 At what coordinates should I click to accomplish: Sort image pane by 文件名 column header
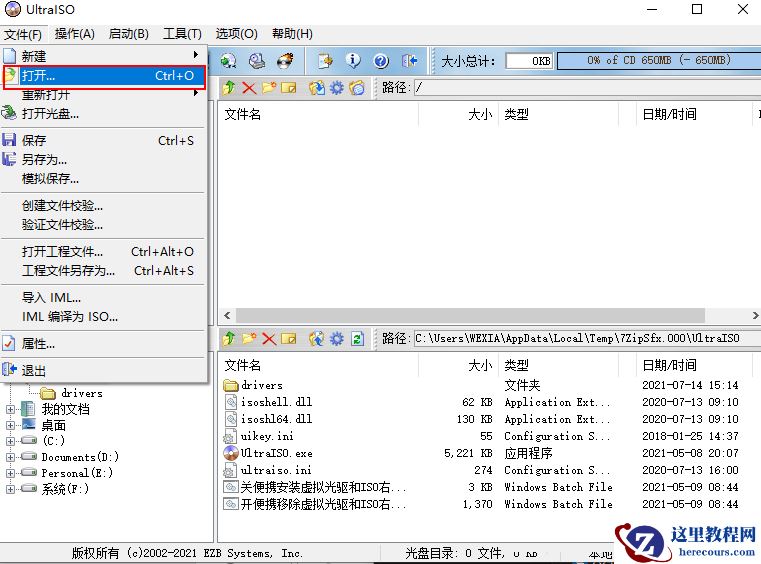click(318, 115)
